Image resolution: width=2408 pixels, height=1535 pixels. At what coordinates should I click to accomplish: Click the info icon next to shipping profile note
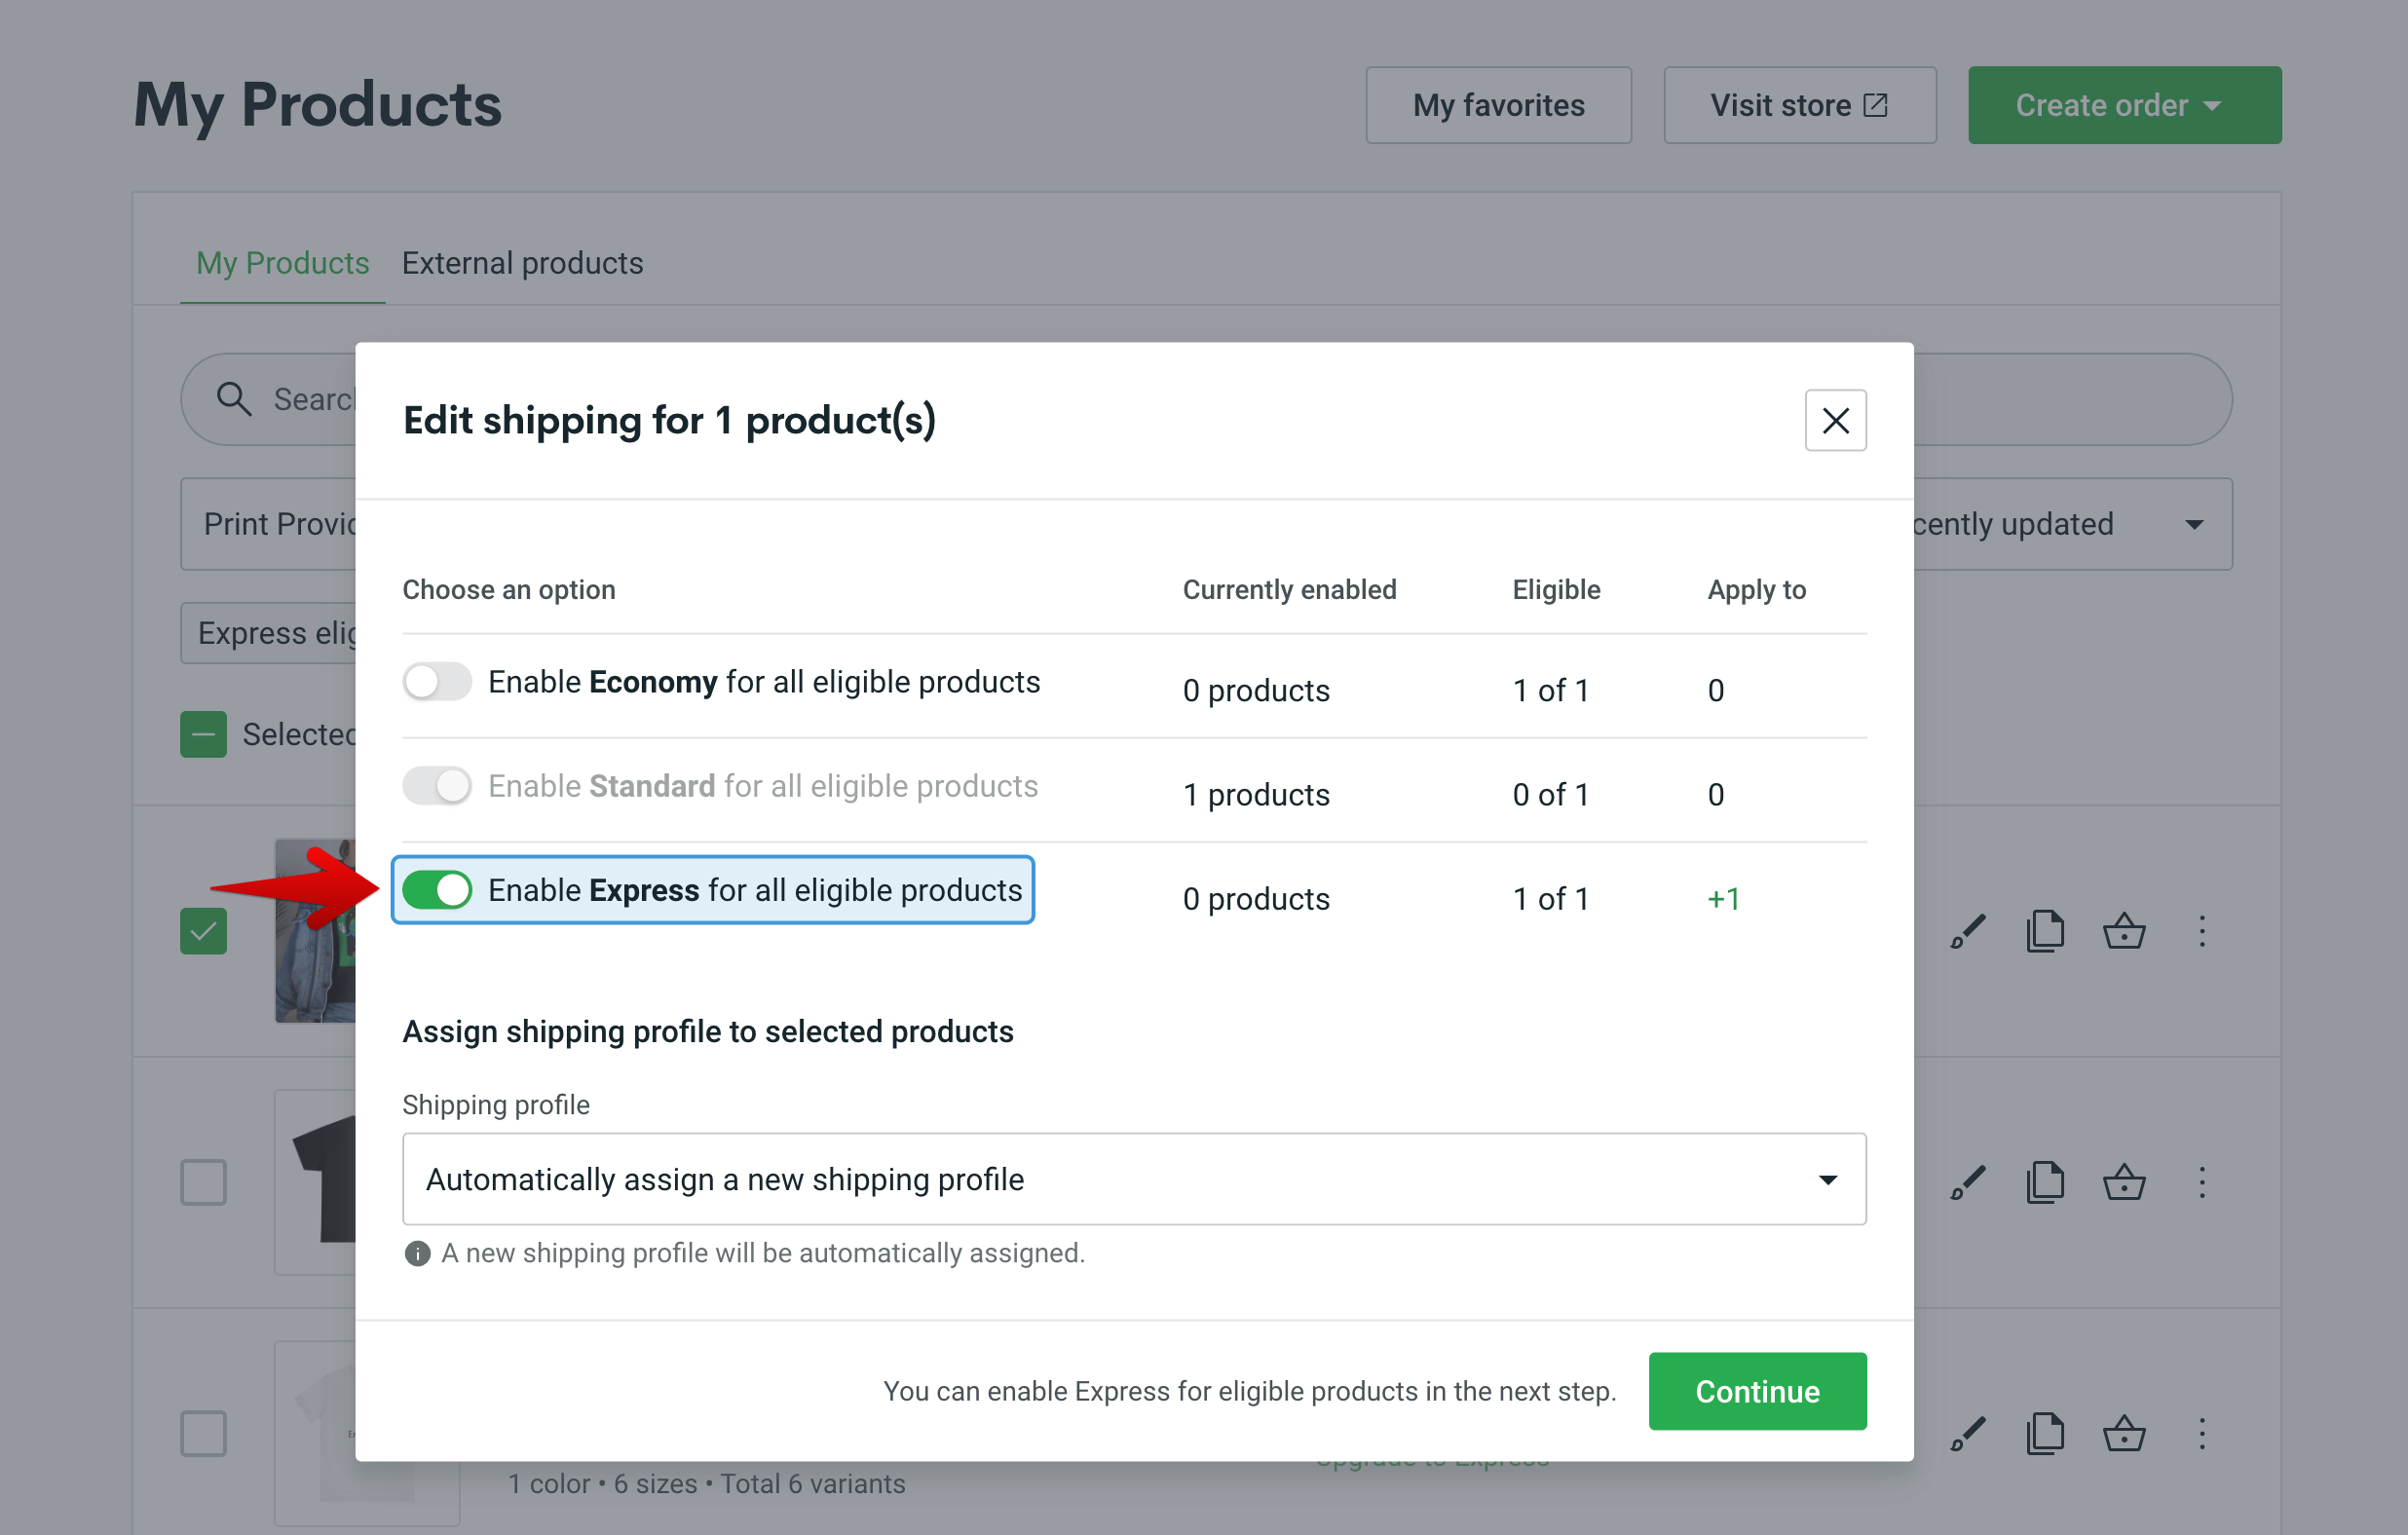point(417,1253)
